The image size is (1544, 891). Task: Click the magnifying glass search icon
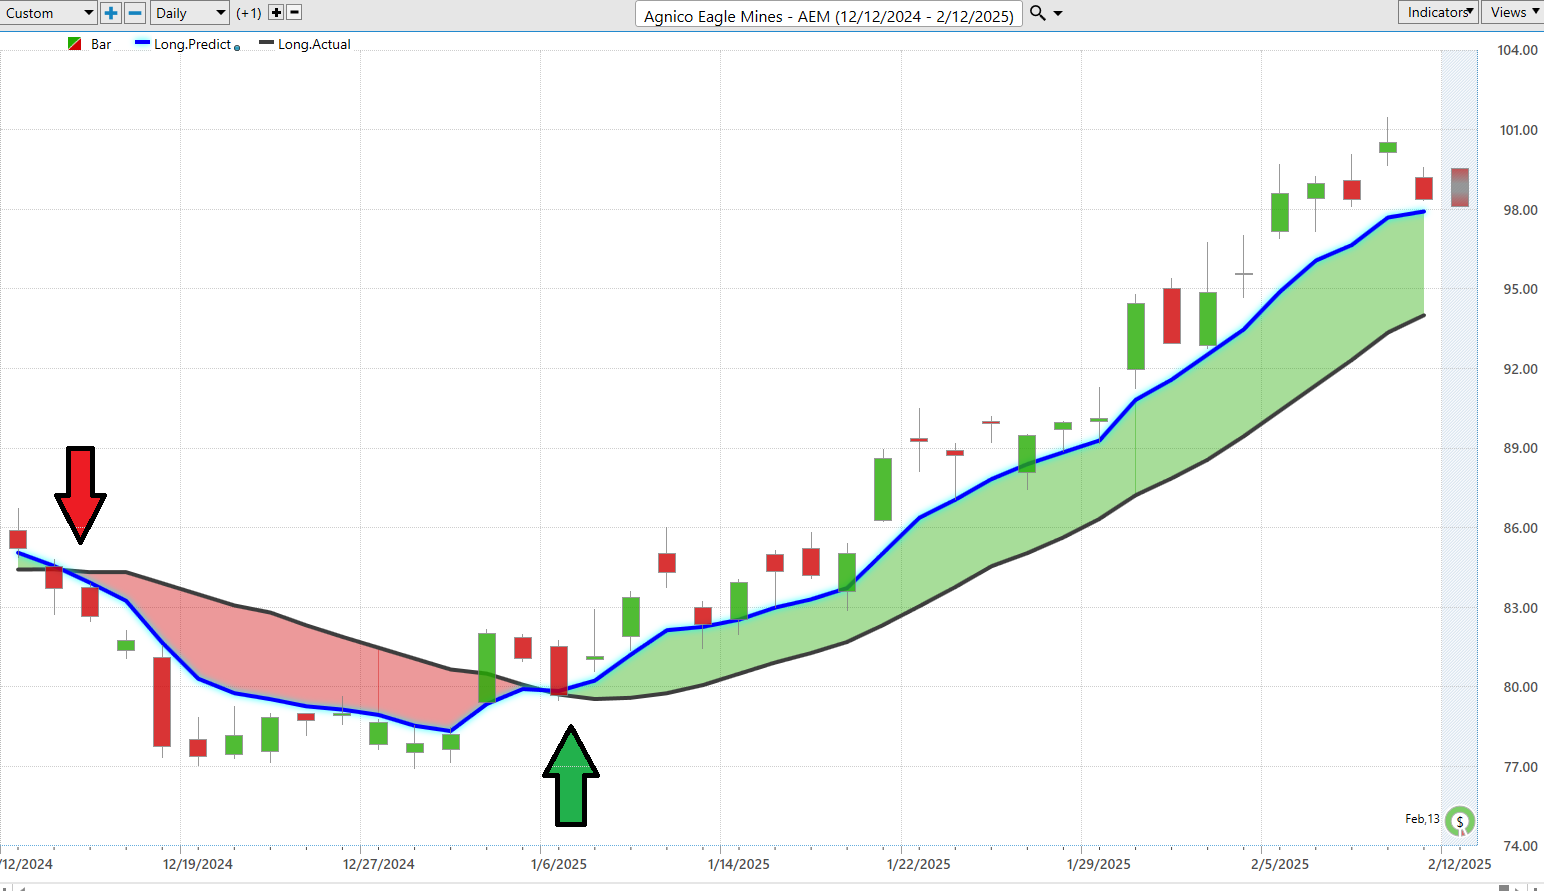pyautogui.click(x=1038, y=13)
